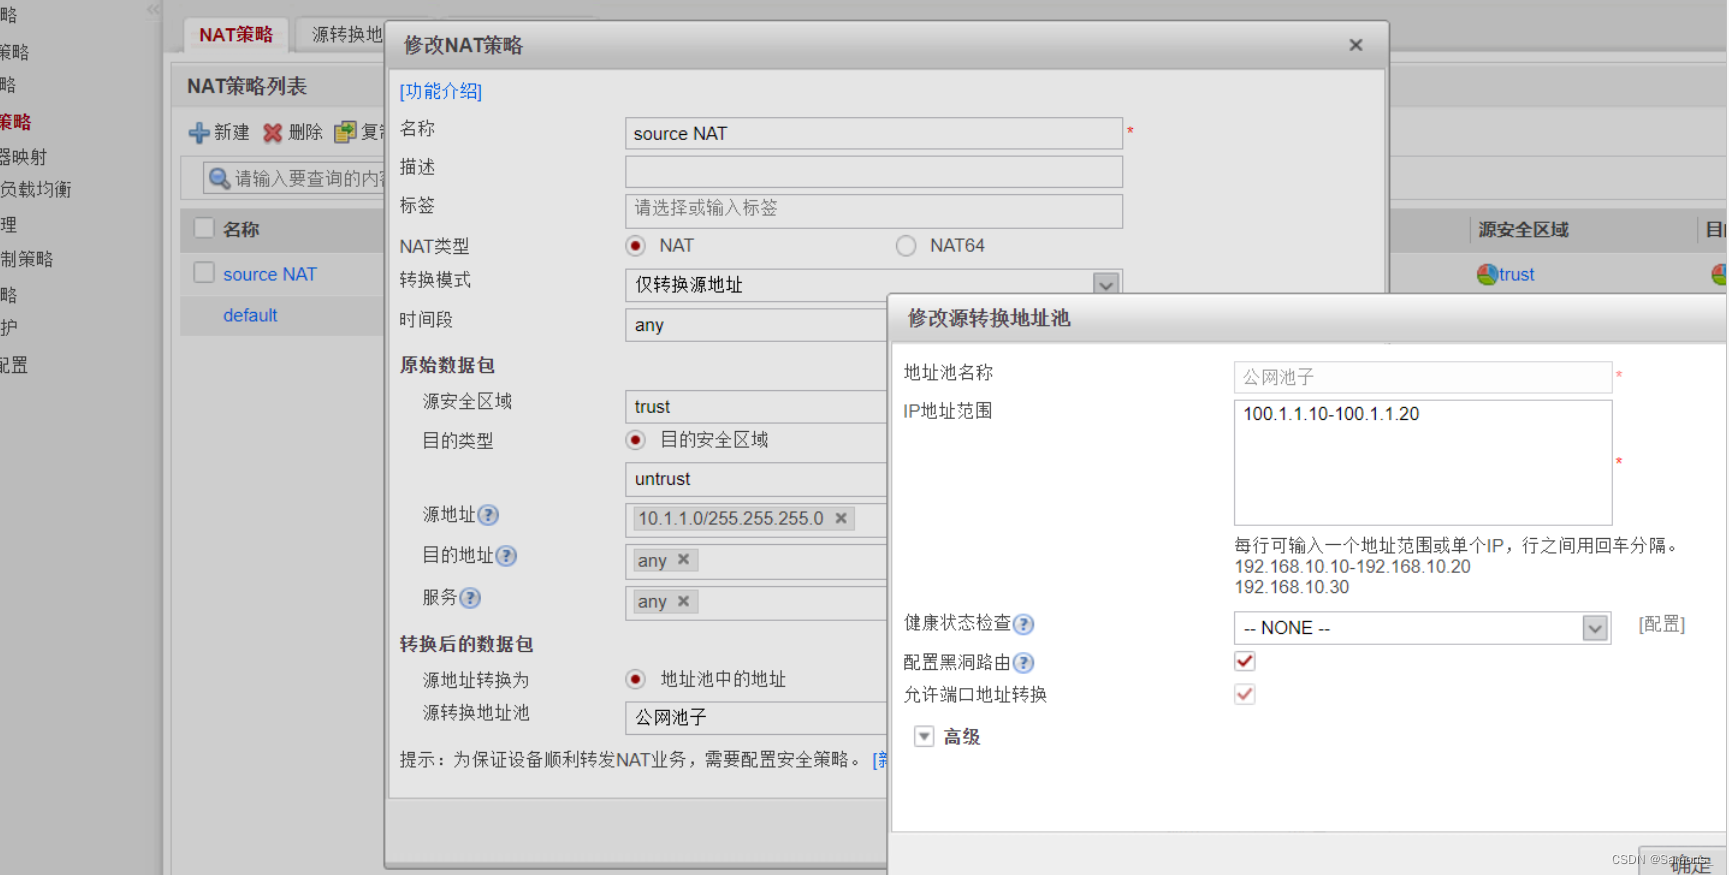Screen dimensions: 1729x875
Task: Open the 源安全区域 trust dropdown
Action: (x=756, y=407)
